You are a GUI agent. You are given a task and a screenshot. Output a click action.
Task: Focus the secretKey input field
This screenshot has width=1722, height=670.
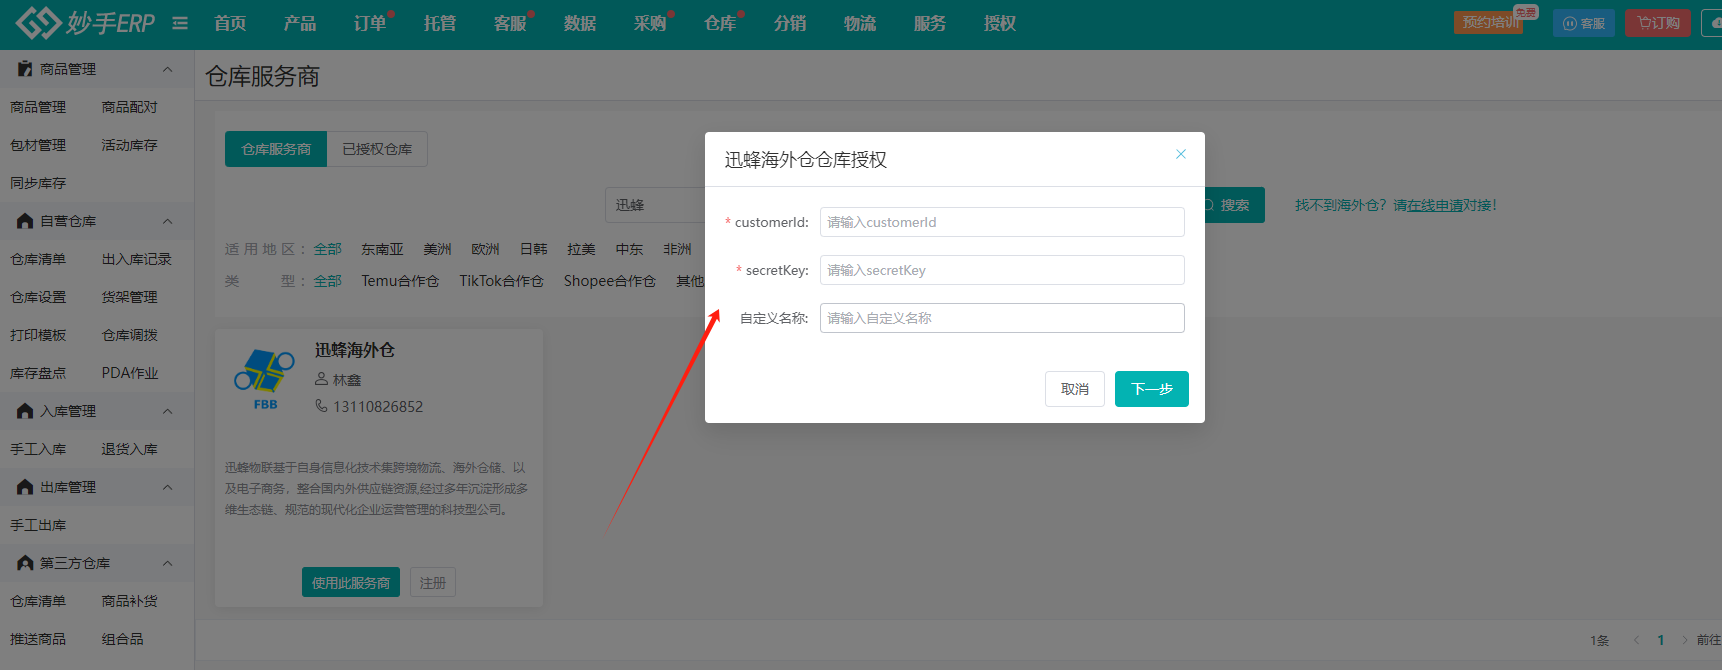[1002, 270]
